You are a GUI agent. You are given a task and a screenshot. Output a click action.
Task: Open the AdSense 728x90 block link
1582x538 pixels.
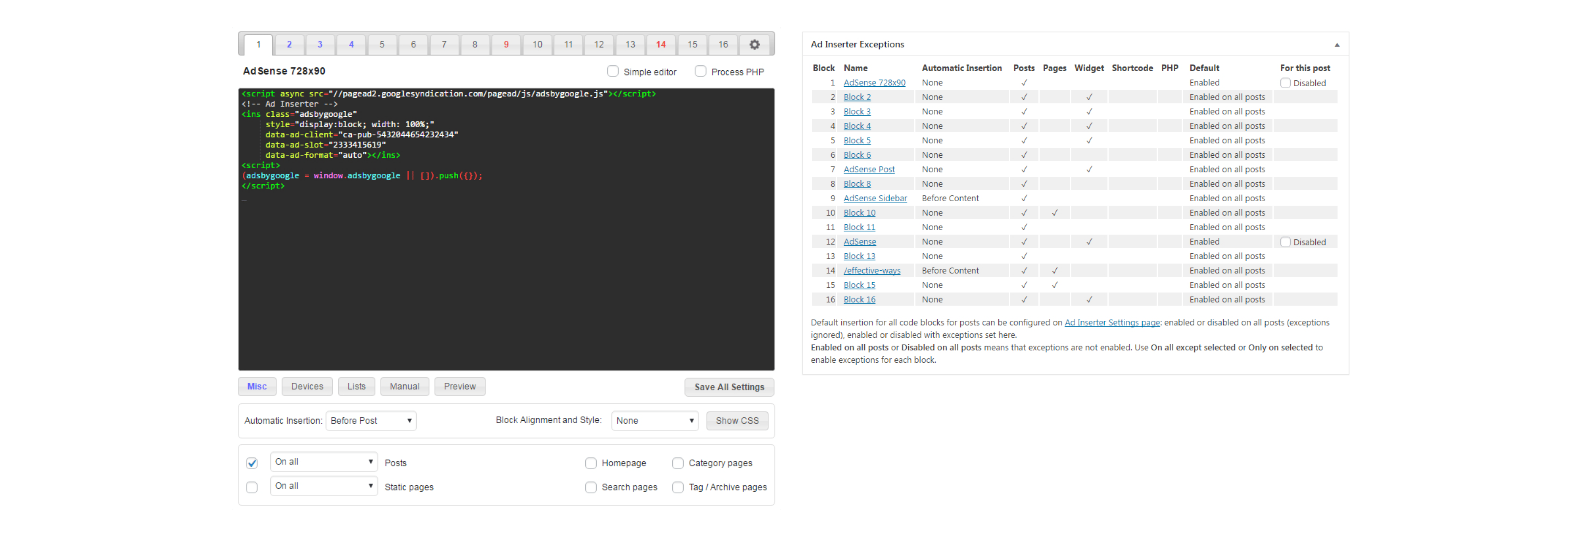coord(874,83)
